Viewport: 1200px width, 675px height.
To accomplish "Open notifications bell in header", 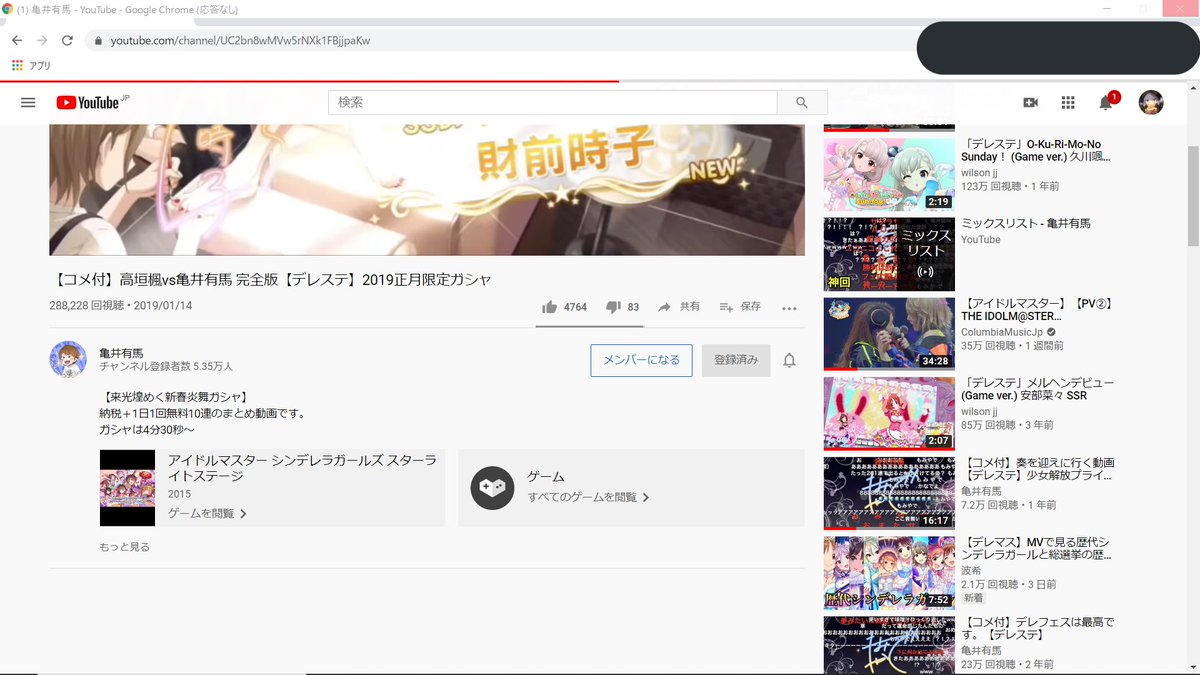I will pos(1106,102).
